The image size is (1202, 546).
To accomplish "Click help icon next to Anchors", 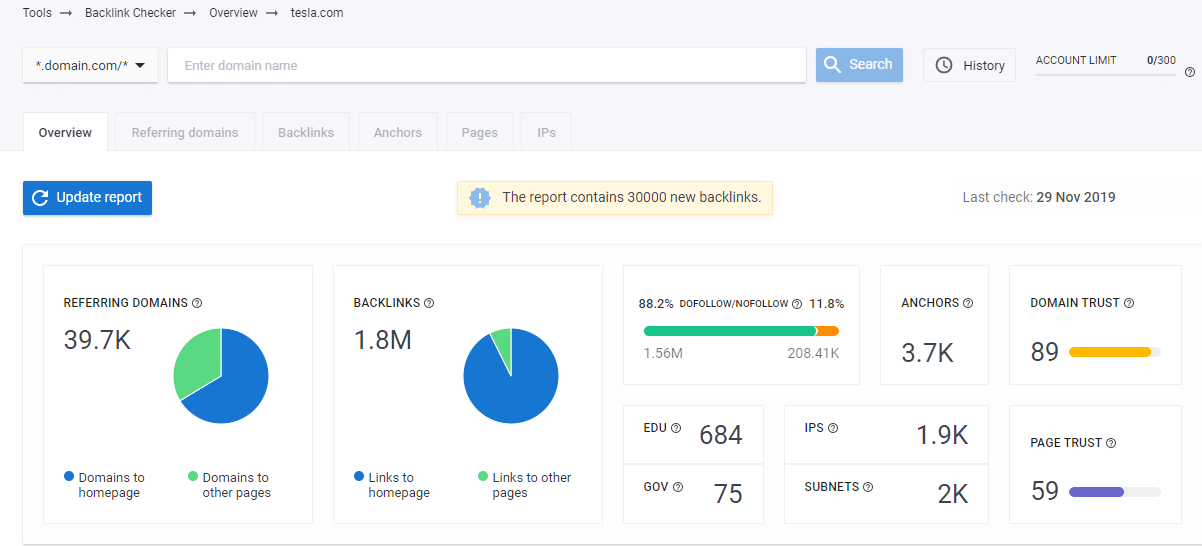I will click(x=968, y=303).
